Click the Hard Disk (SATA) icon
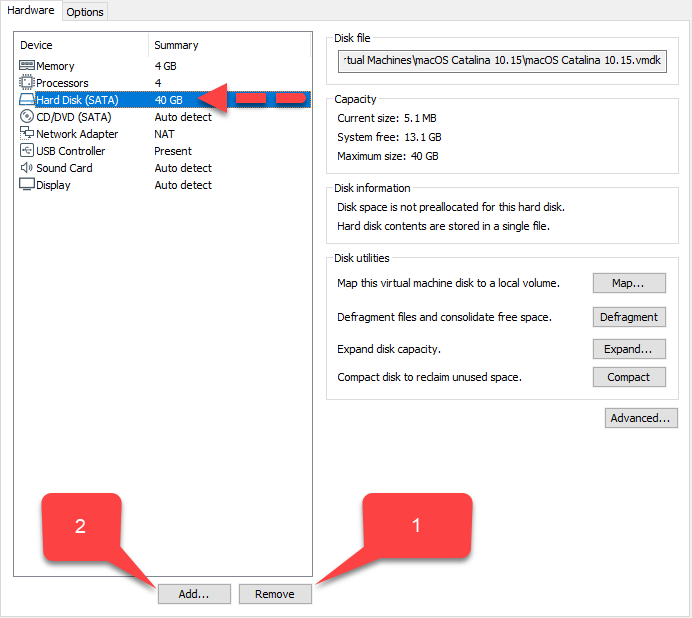Screen dimensions: 692x618 27,100
